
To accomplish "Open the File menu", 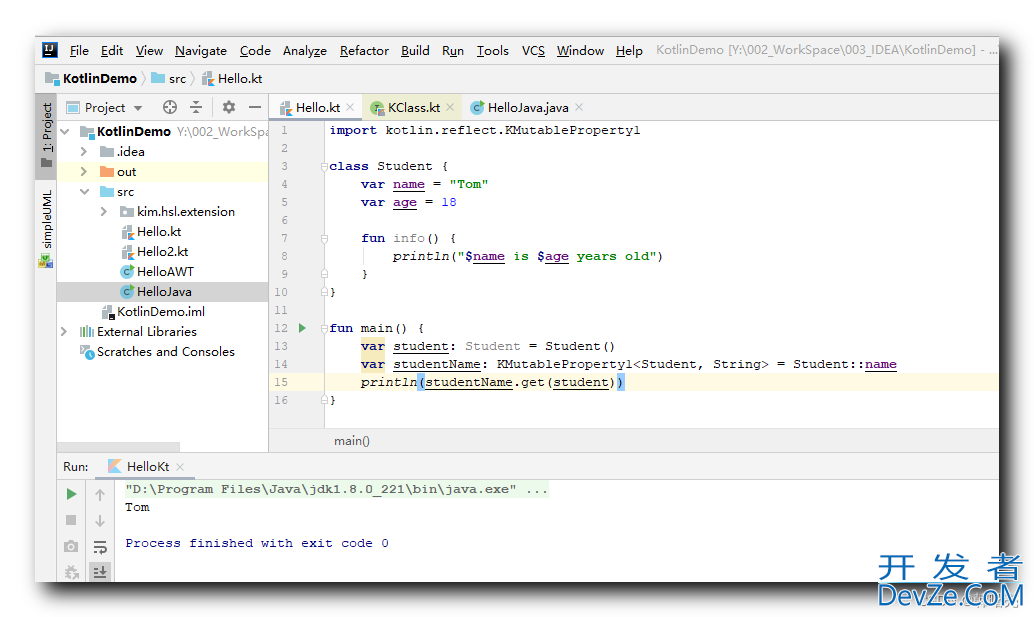I will 79,51.
